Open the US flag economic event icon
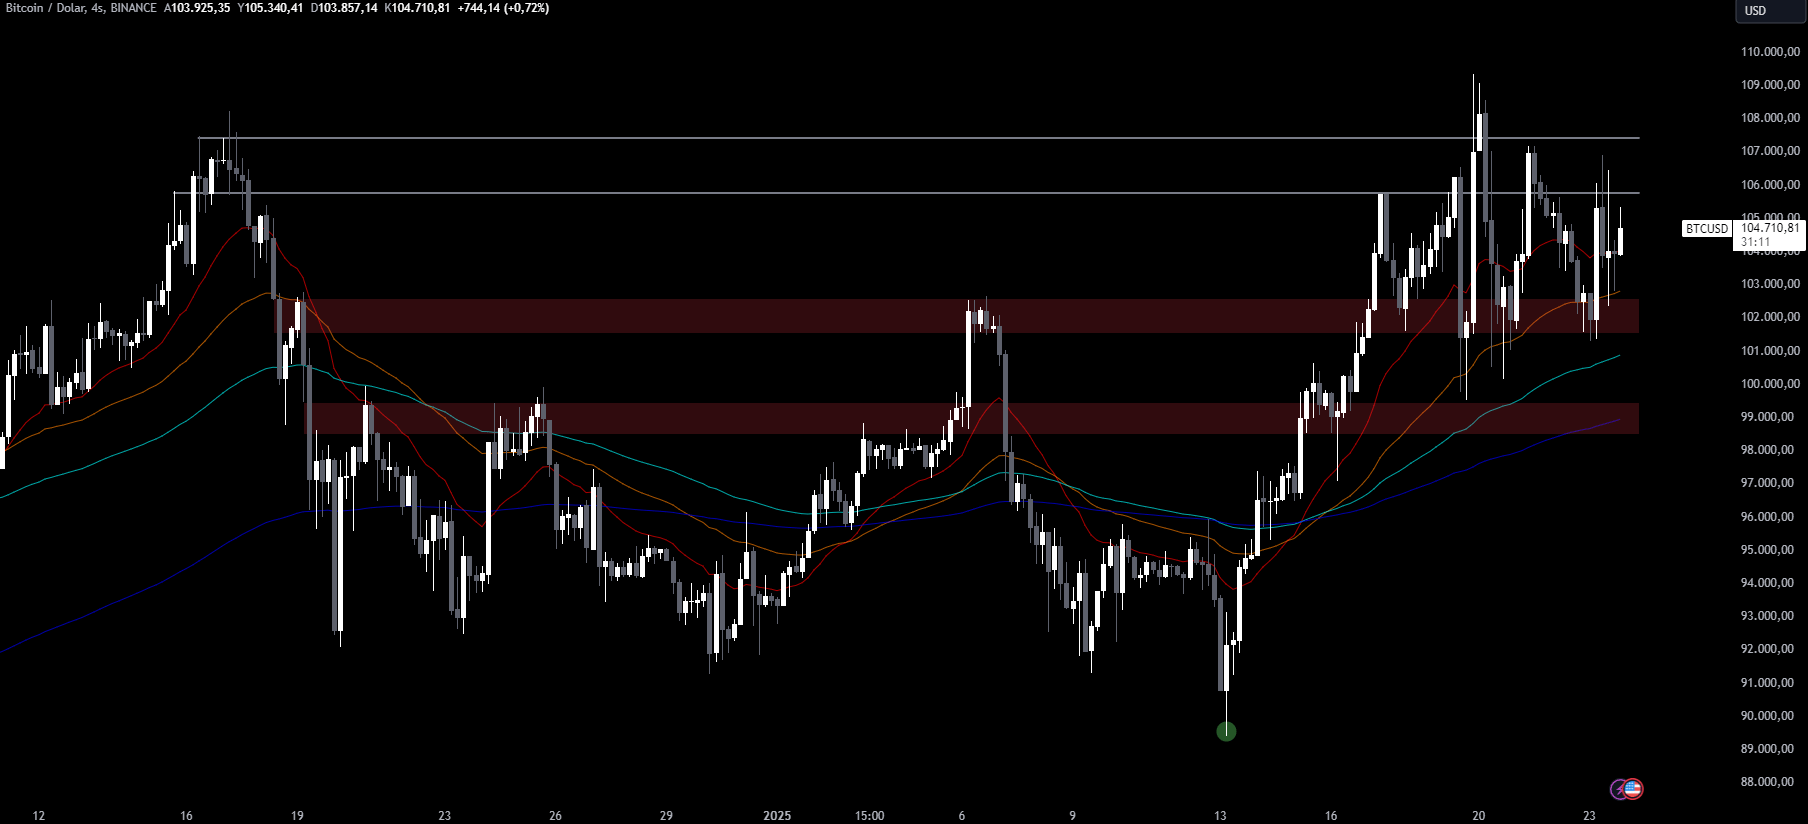1808x824 pixels. coord(1633,789)
